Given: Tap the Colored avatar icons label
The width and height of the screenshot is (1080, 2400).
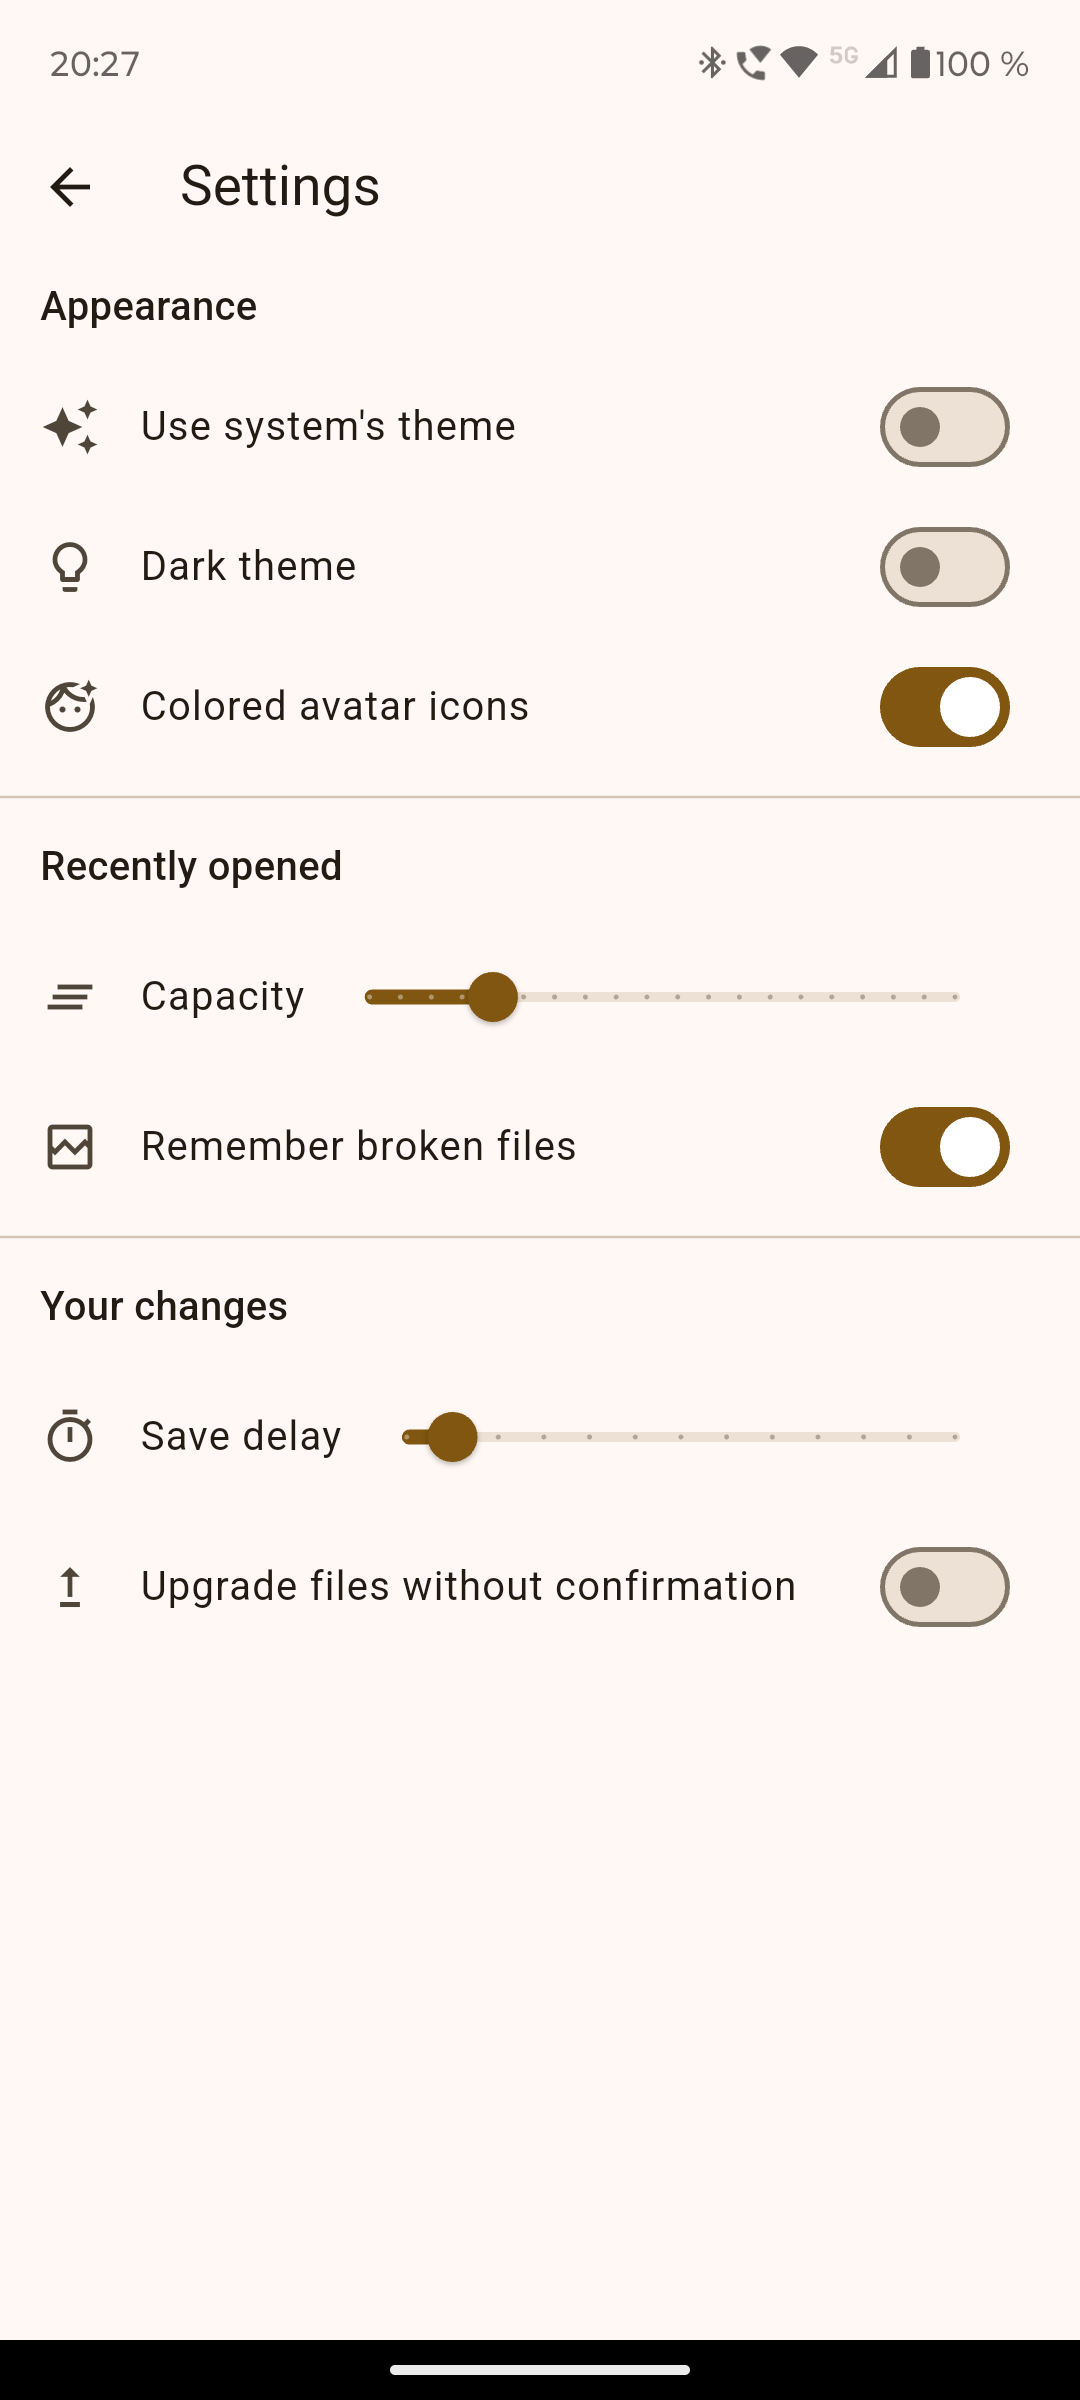Looking at the screenshot, I should (x=335, y=706).
